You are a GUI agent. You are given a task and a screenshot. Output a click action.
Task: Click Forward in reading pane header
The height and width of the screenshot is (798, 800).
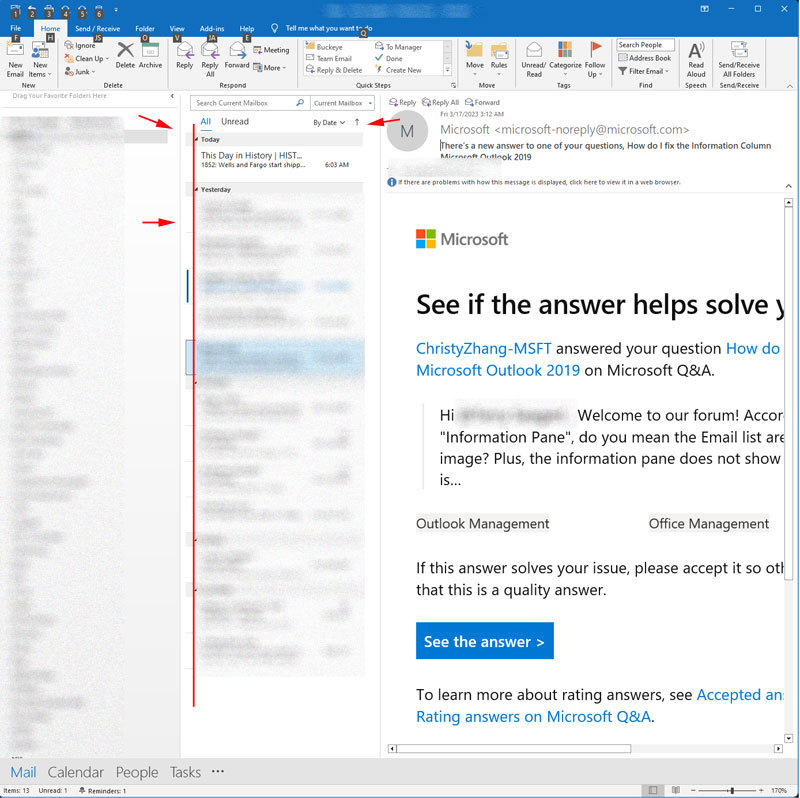482,103
